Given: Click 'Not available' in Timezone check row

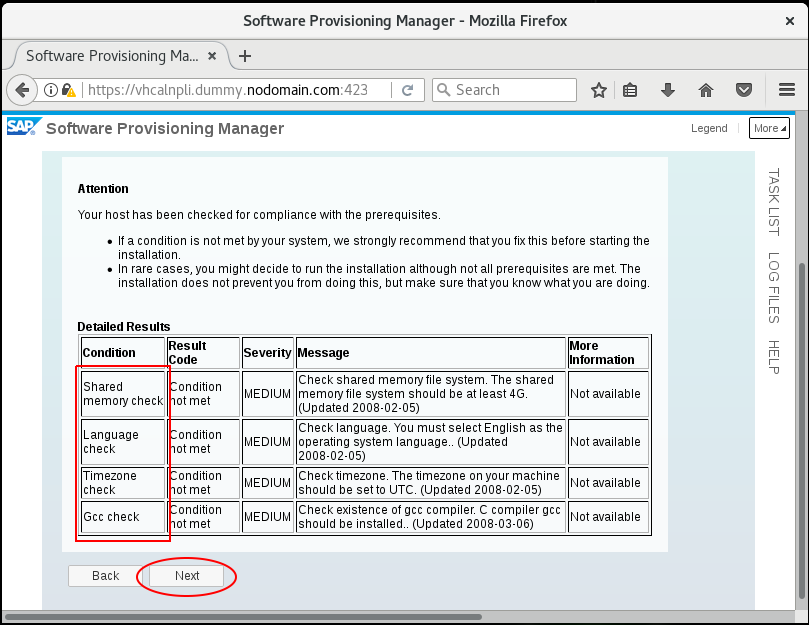Looking at the screenshot, I should (608, 483).
